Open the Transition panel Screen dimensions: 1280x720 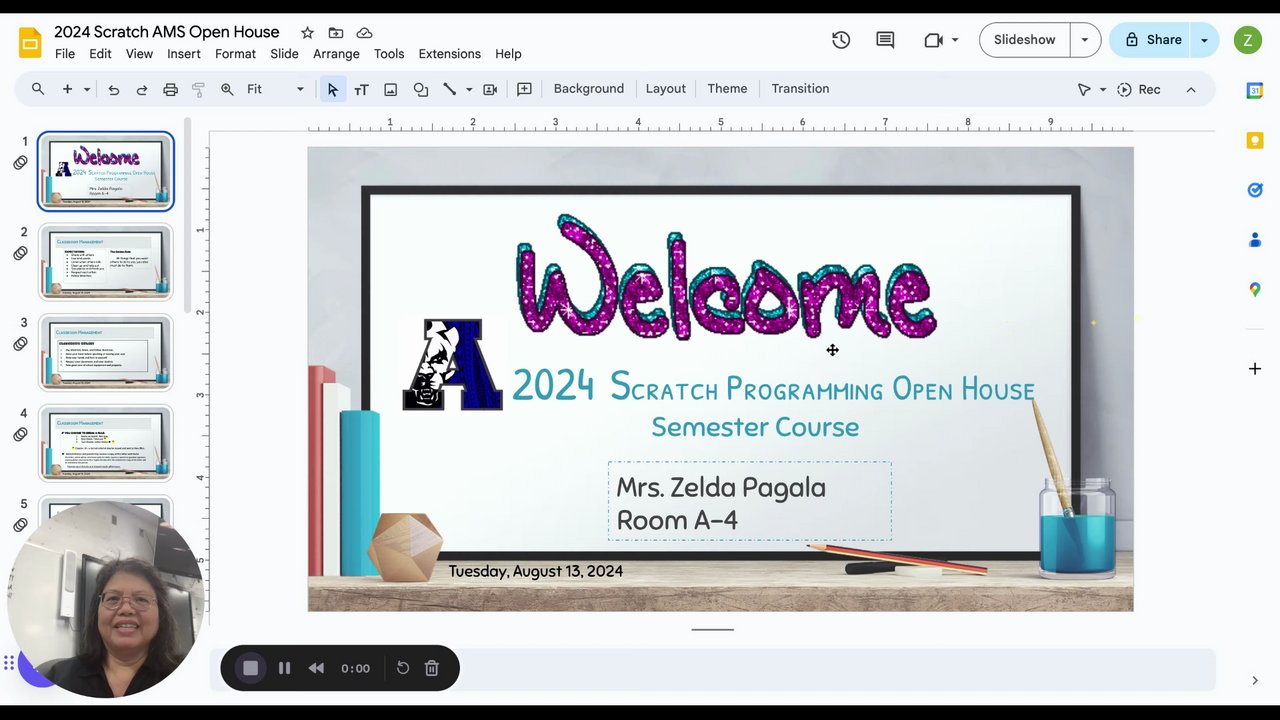point(800,89)
